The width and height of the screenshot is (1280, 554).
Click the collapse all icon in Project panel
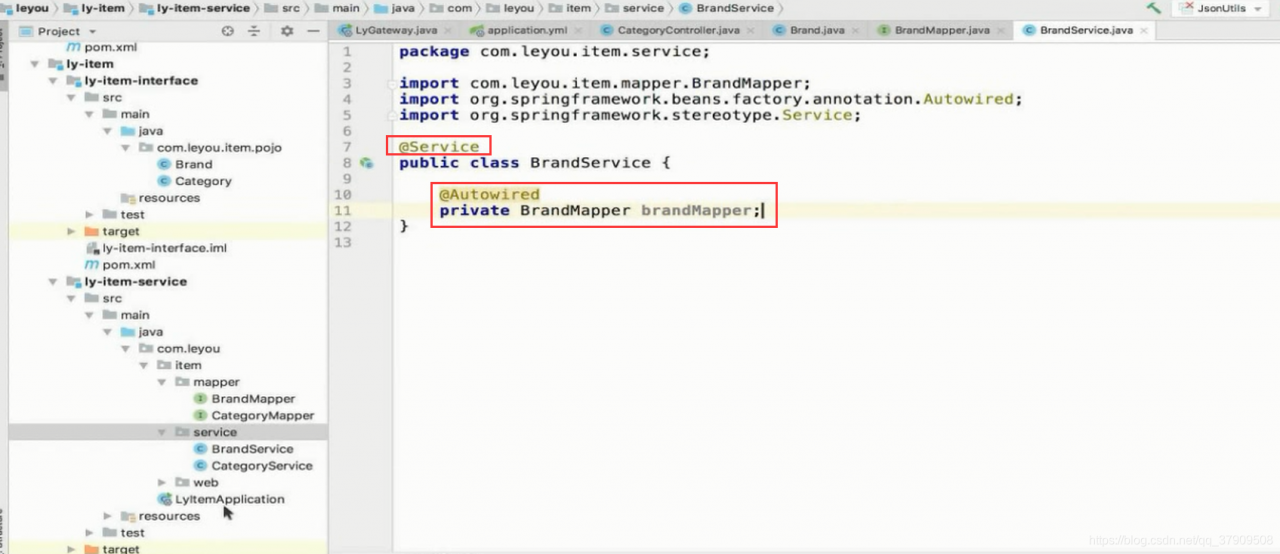[254, 31]
